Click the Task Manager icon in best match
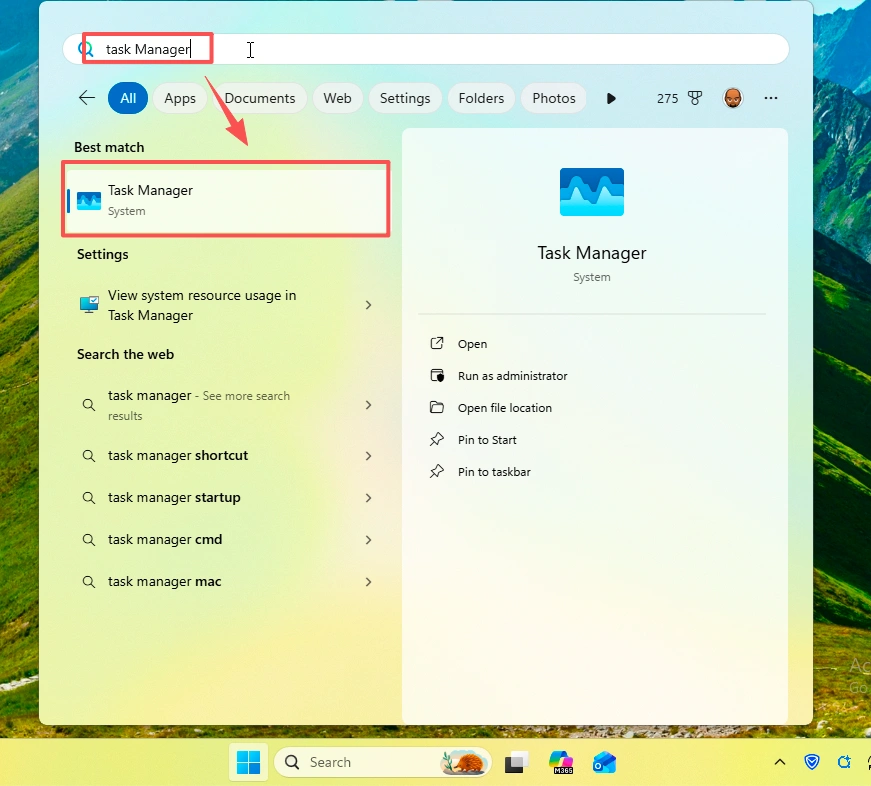 pyautogui.click(x=89, y=201)
